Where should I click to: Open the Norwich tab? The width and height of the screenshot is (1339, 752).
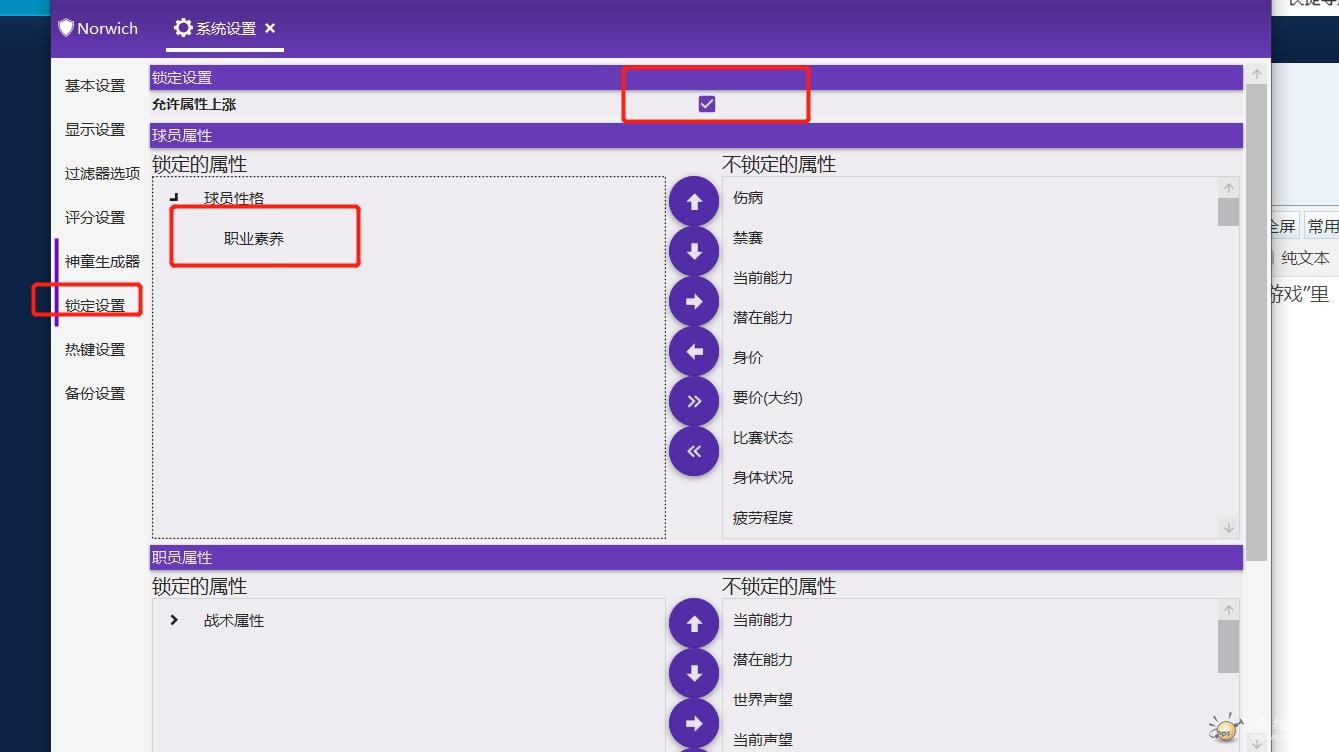pos(98,28)
